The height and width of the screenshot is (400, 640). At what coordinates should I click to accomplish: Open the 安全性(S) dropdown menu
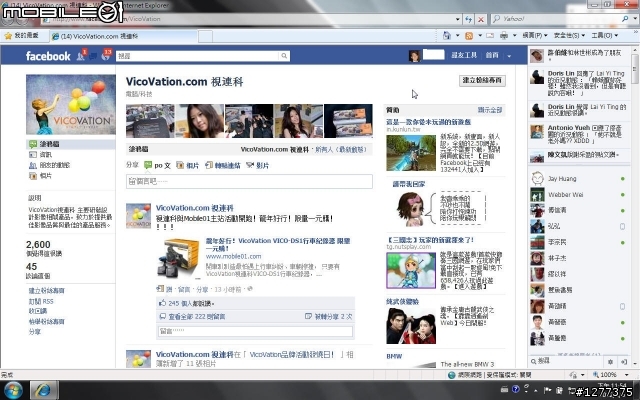[x=569, y=36]
